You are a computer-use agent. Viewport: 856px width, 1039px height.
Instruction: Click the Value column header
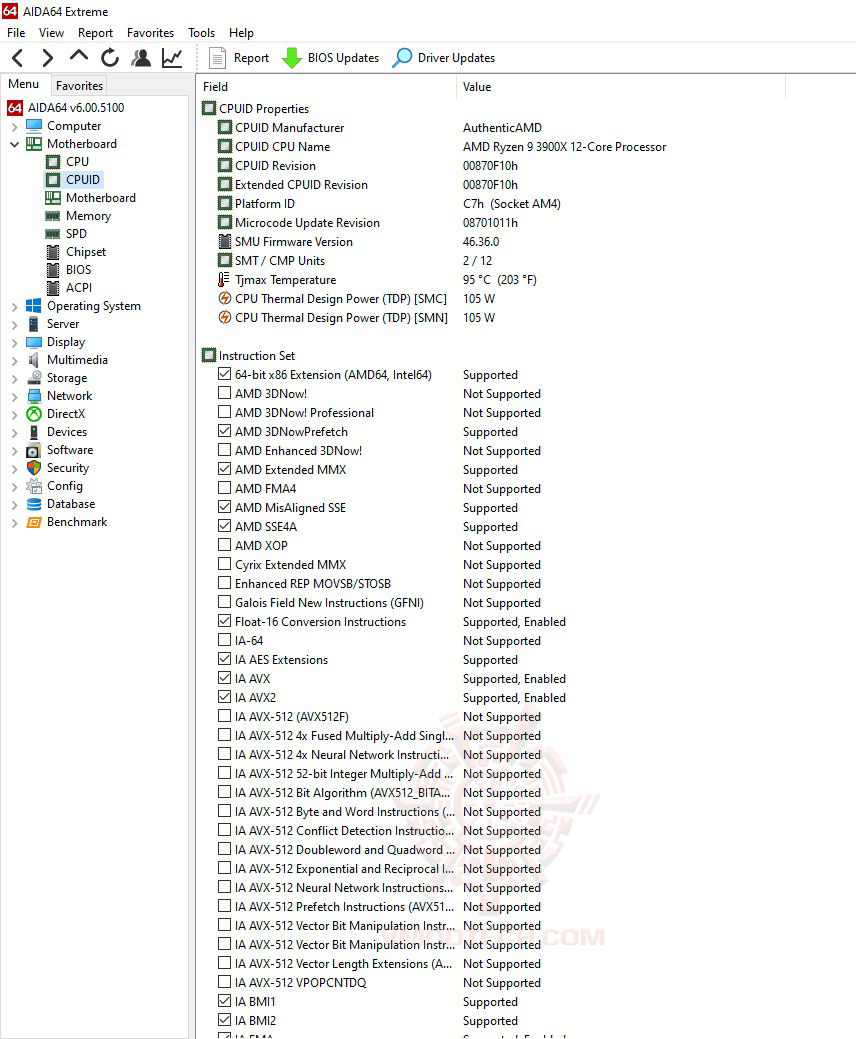point(621,87)
